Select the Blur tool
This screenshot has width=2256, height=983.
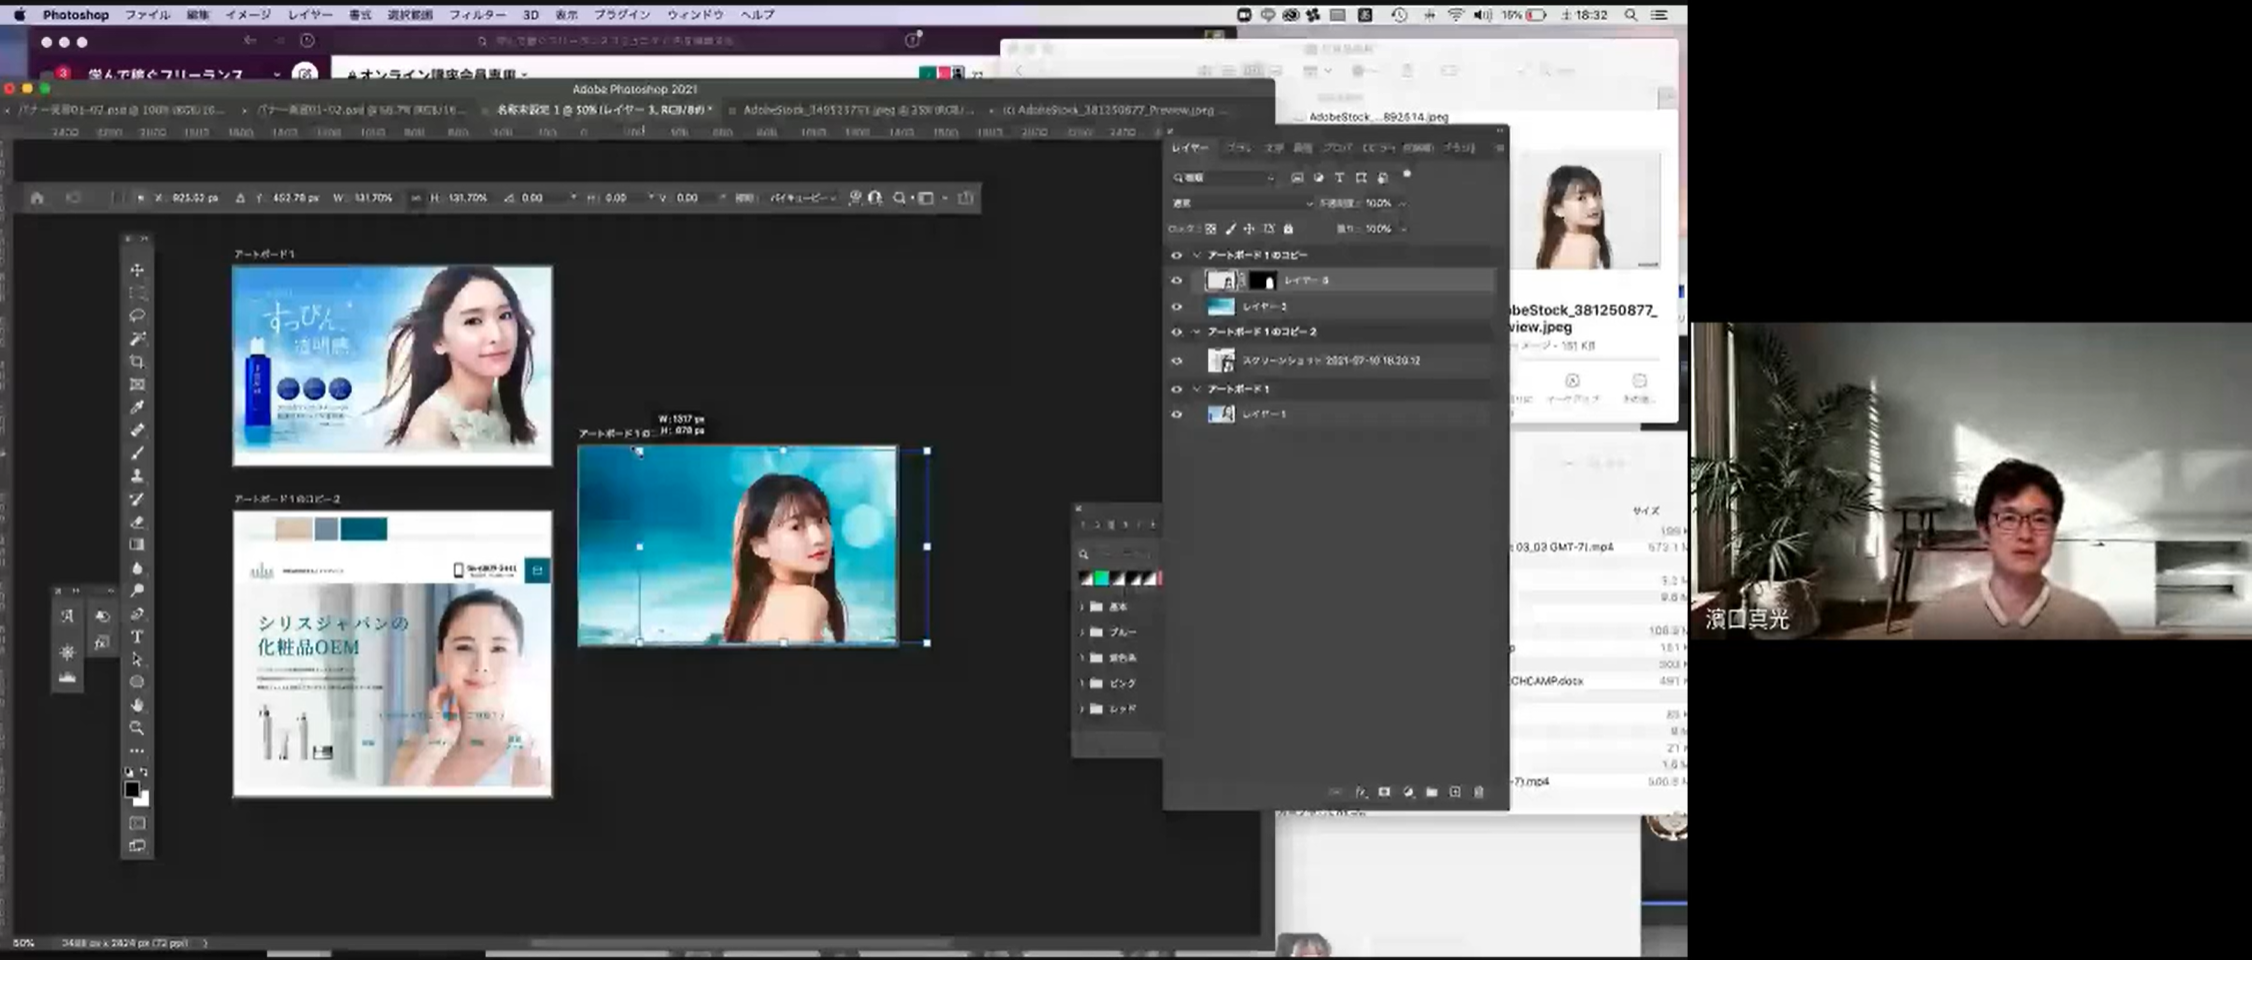[137, 568]
